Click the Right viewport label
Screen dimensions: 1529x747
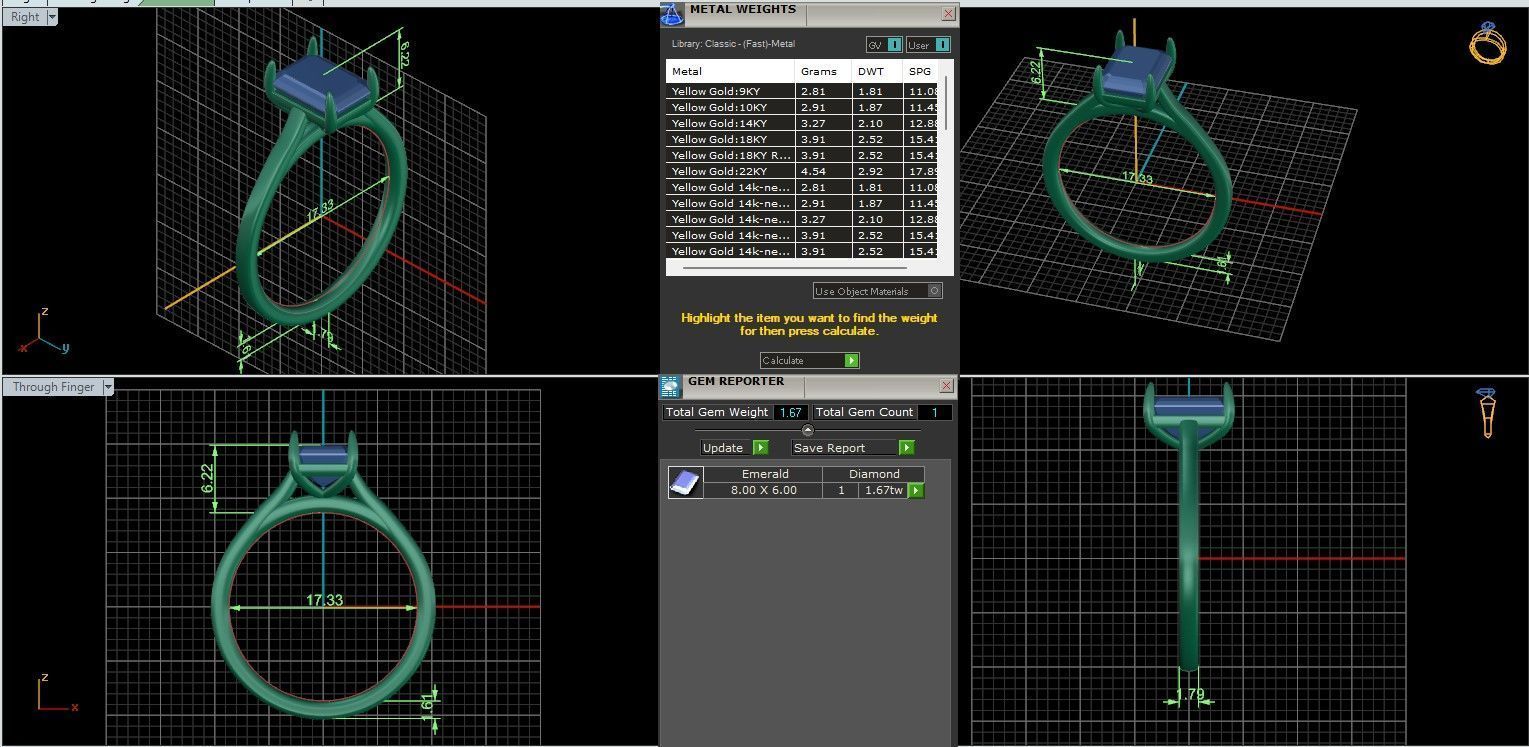click(25, 17)
